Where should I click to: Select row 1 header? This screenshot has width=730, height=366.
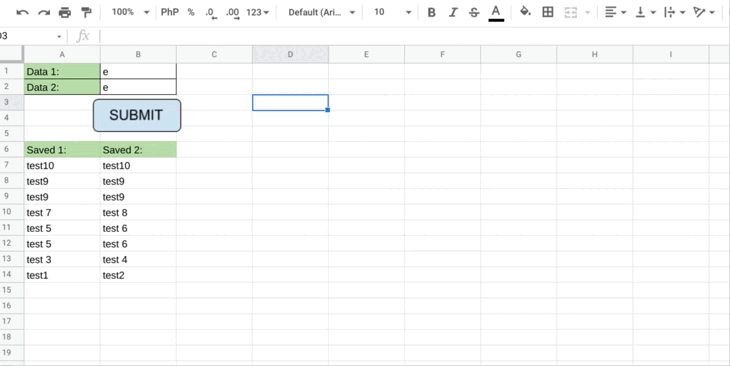(12, 71)
